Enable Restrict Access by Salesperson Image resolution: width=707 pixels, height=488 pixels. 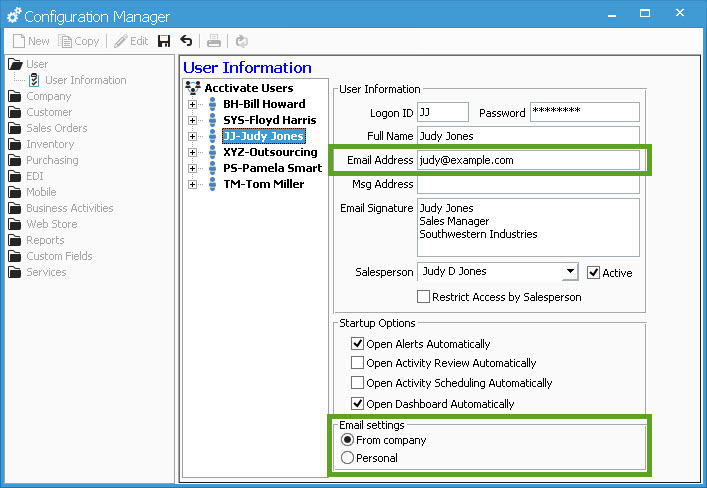click(423, 297)
